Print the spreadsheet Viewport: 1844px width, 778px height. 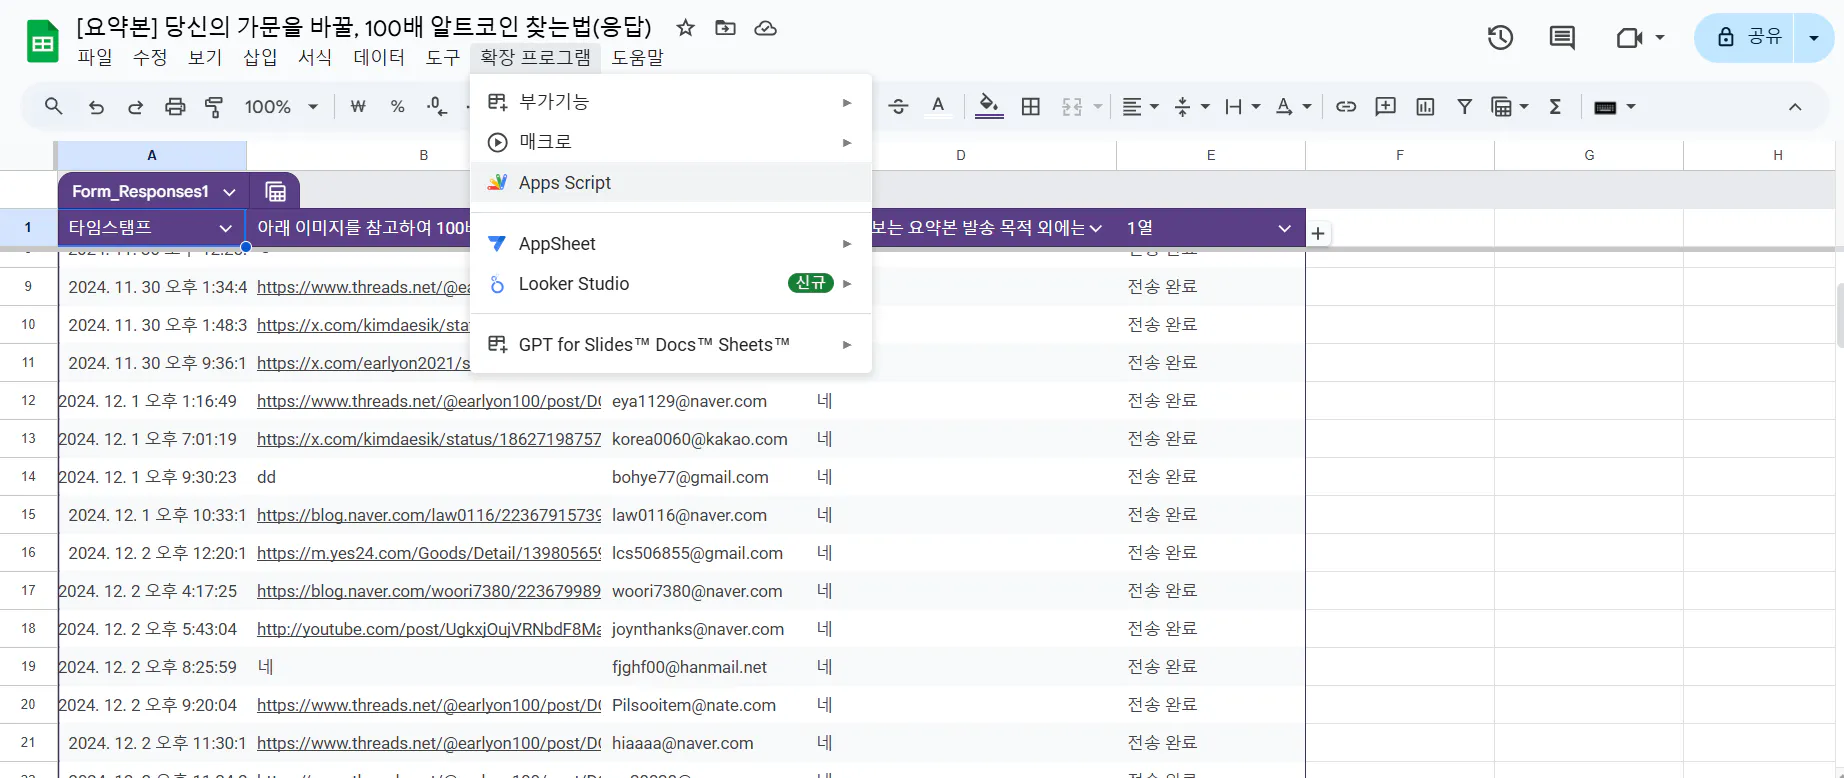pyautogui.click(x=175, y=106)
